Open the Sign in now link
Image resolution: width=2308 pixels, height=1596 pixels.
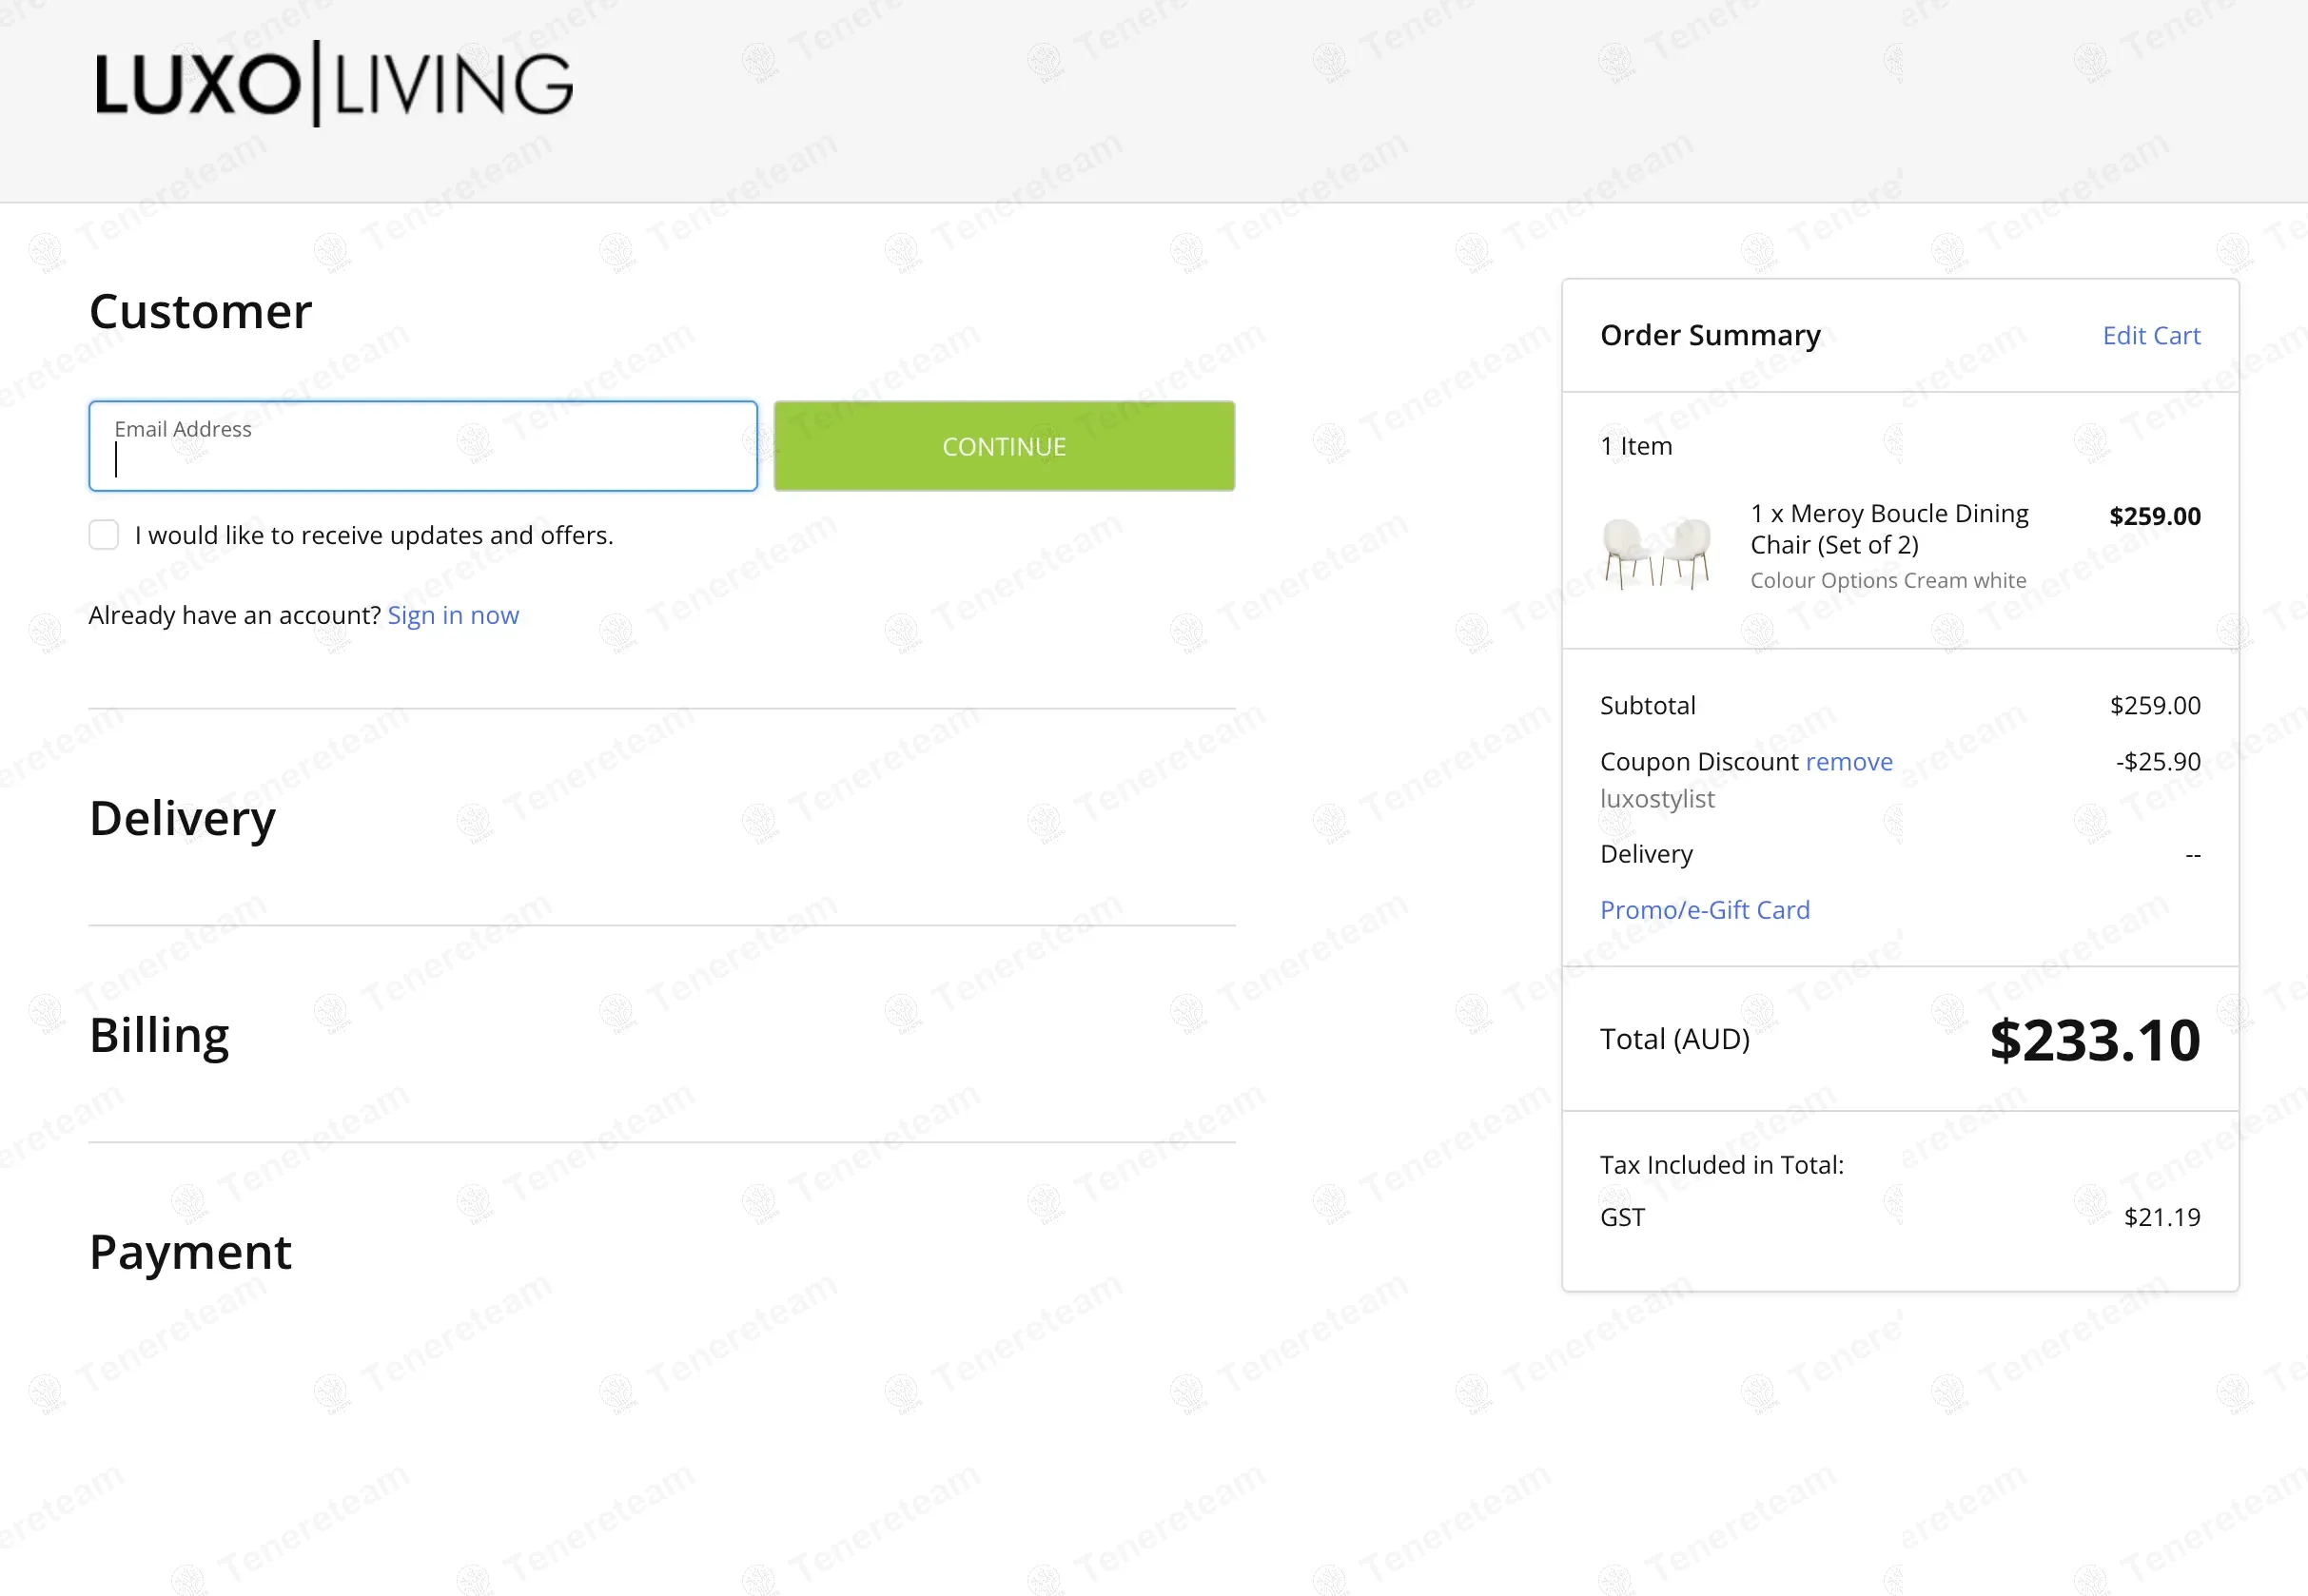(453, 615)
